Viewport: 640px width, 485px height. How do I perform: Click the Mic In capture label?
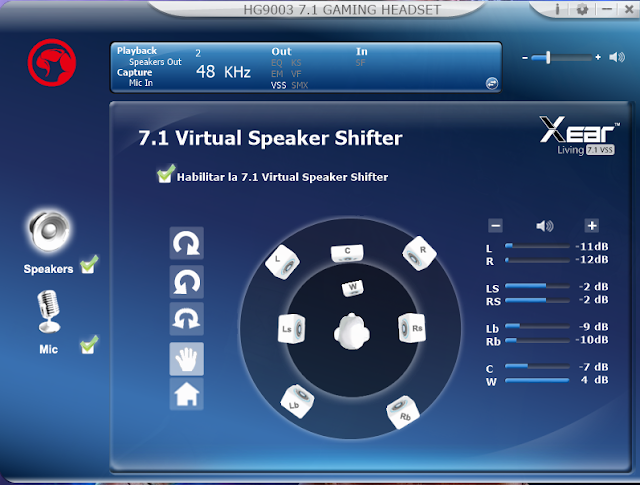point(141,83)
